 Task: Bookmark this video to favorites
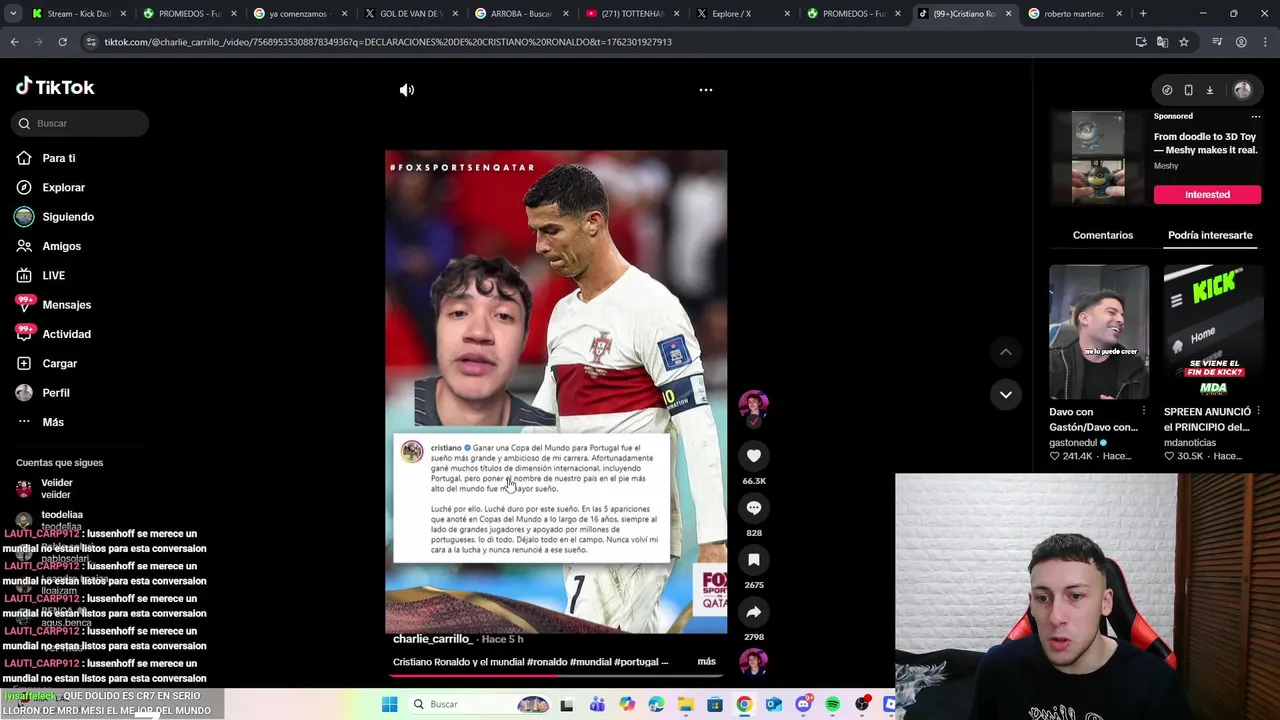coord(754,560)
